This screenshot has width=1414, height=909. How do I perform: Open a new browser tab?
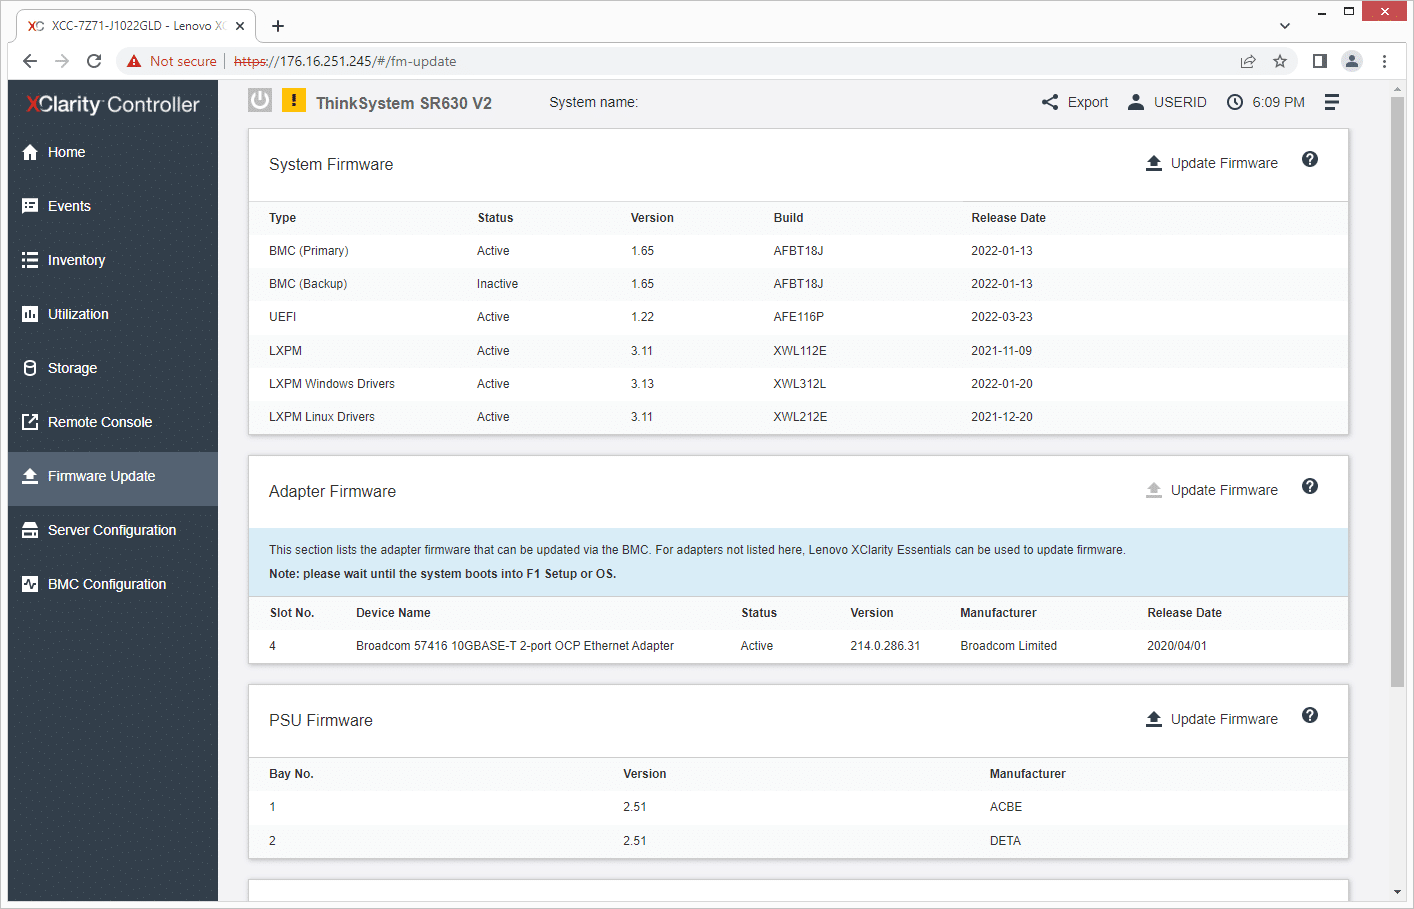pyautogui.click(x=278, y=26)
